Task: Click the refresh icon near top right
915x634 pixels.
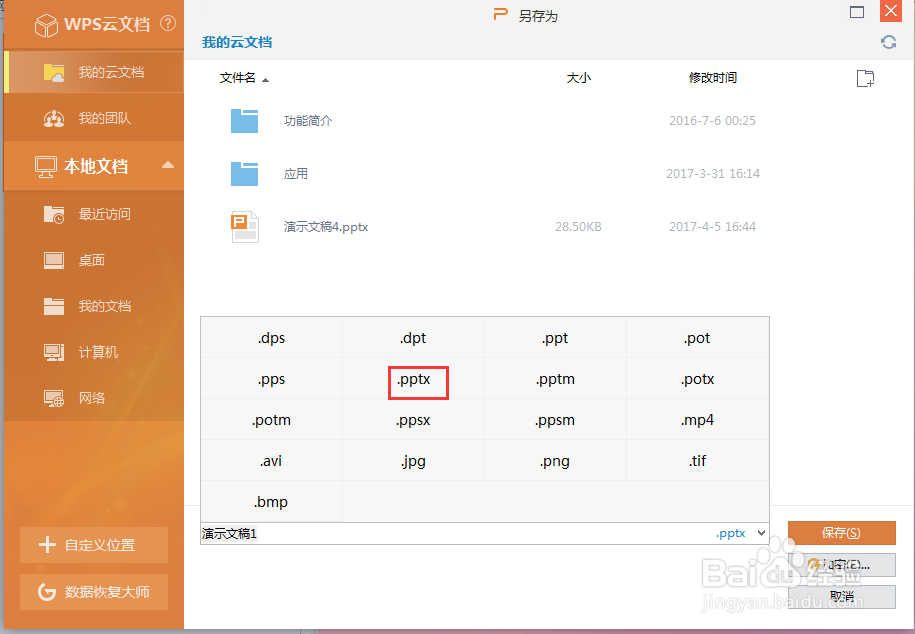Action: coord(888,42)
